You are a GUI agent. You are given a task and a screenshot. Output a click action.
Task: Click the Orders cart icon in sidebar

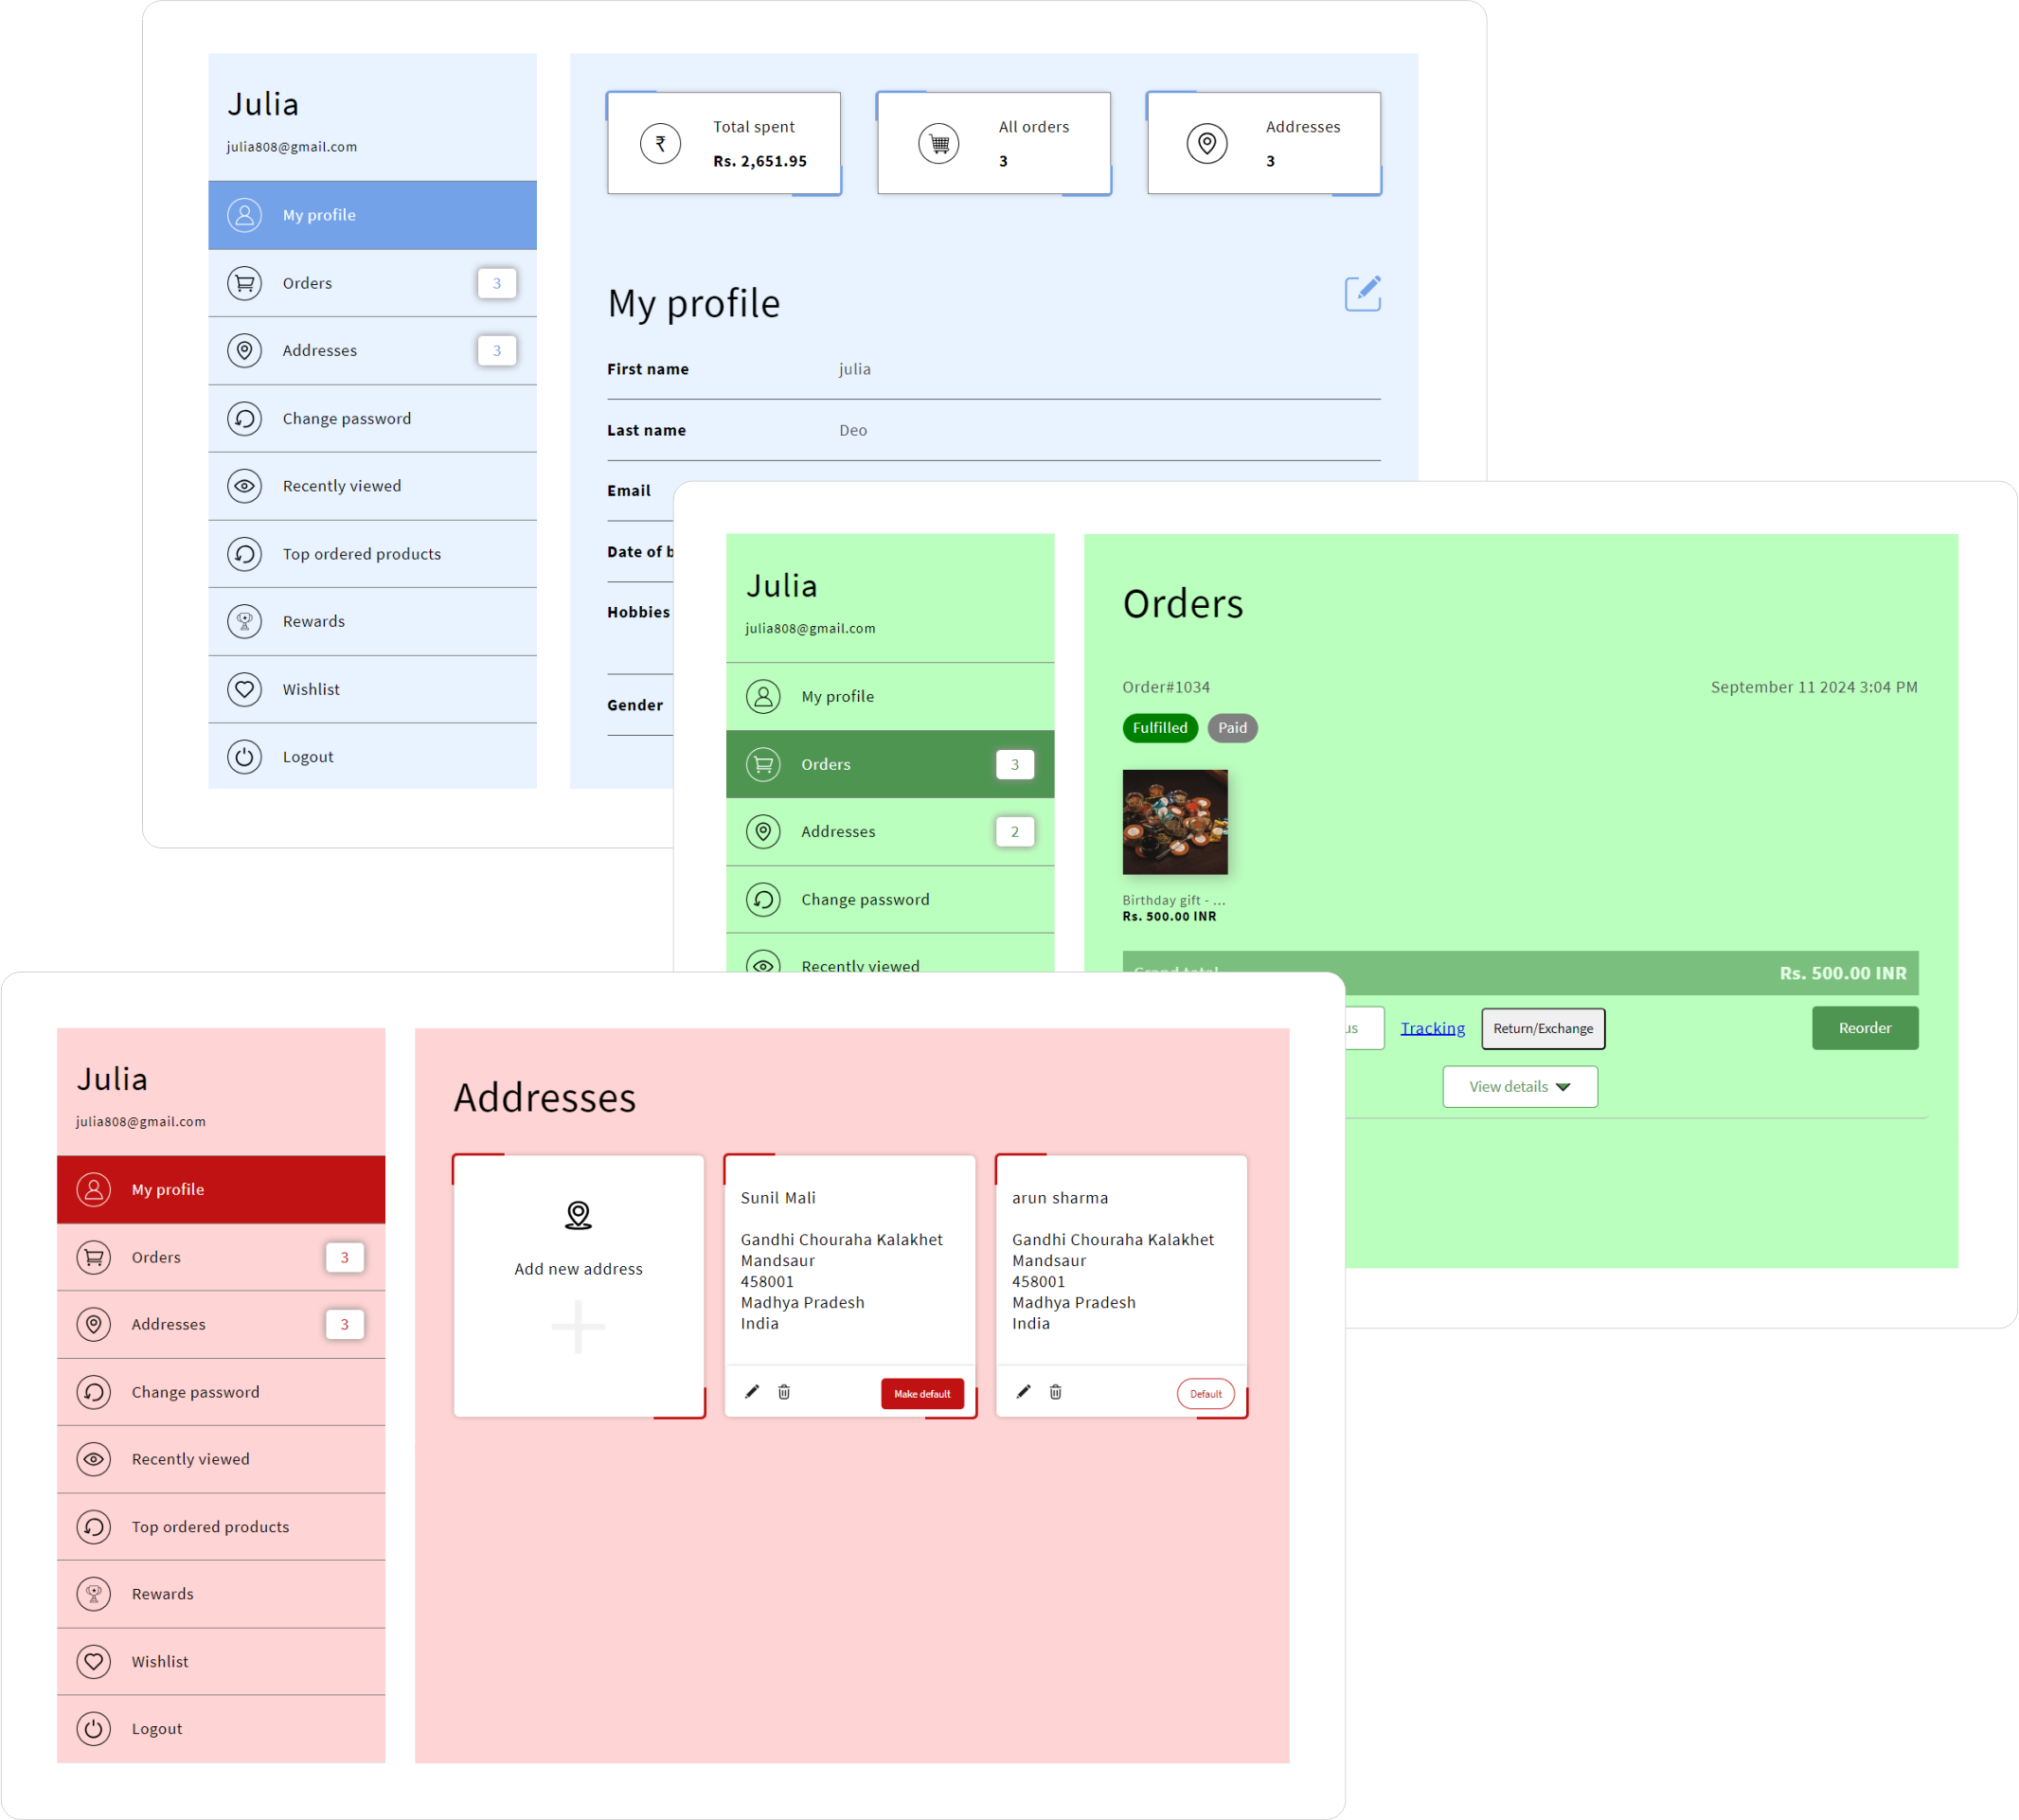click(x=246, y=283)
